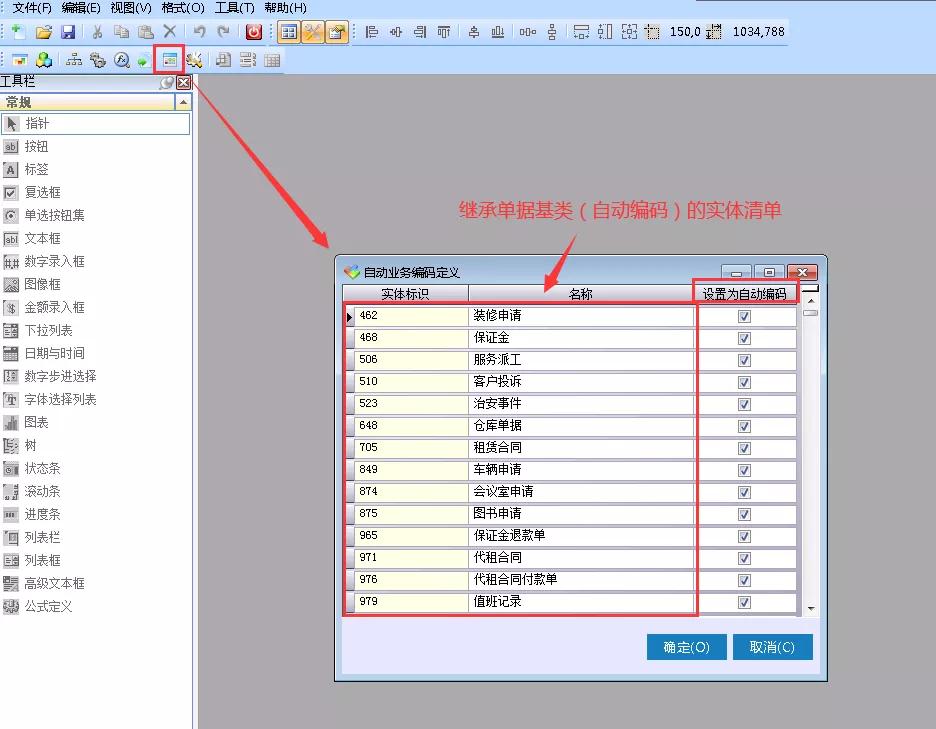Image resolution: width=936 pixels, height=729 pixels.
Task: Toggle auto-code checkbox for 值班记录
Action: (744, 602)
